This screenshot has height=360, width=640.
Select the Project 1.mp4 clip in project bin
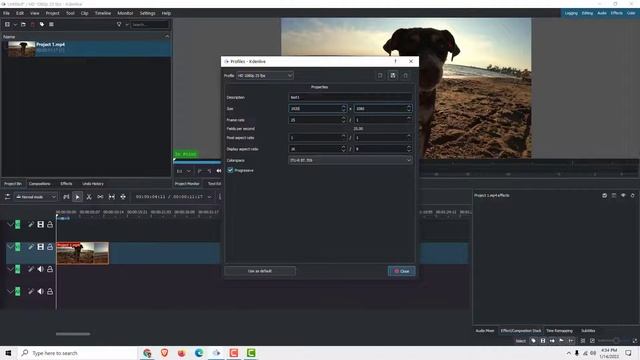86,49
